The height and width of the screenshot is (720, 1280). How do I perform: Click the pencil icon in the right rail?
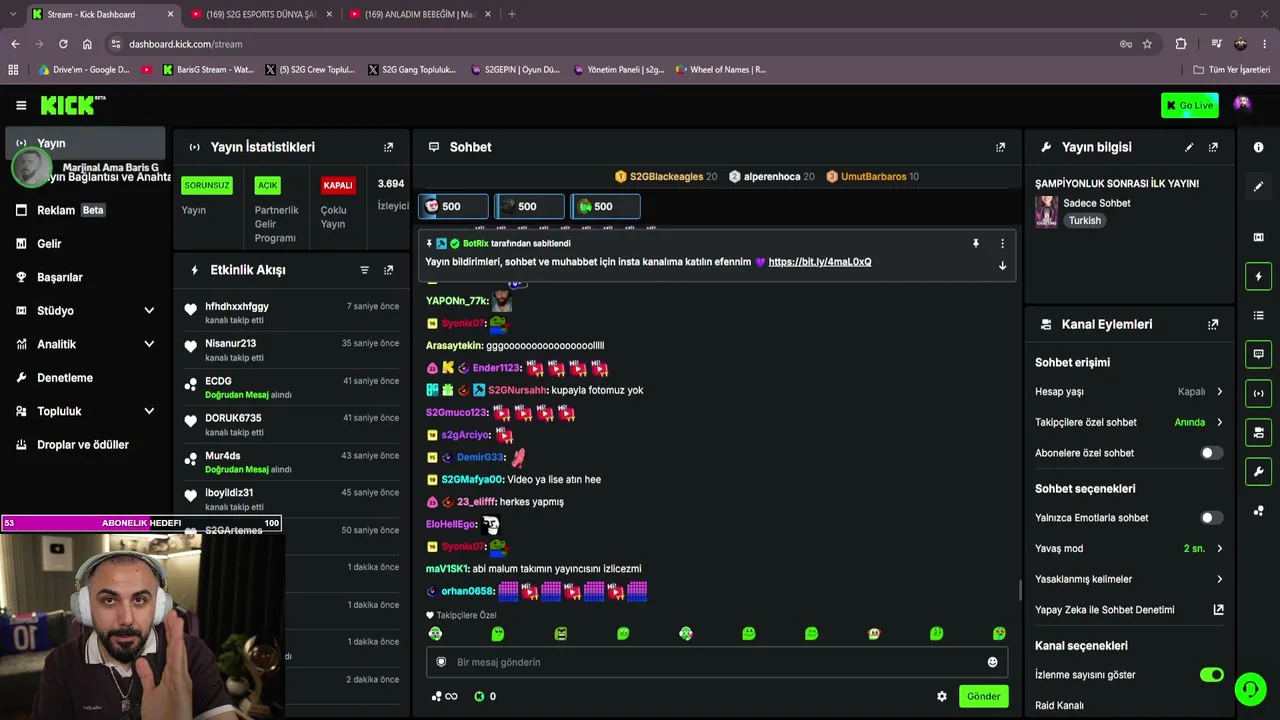[x=1258, y=187]
